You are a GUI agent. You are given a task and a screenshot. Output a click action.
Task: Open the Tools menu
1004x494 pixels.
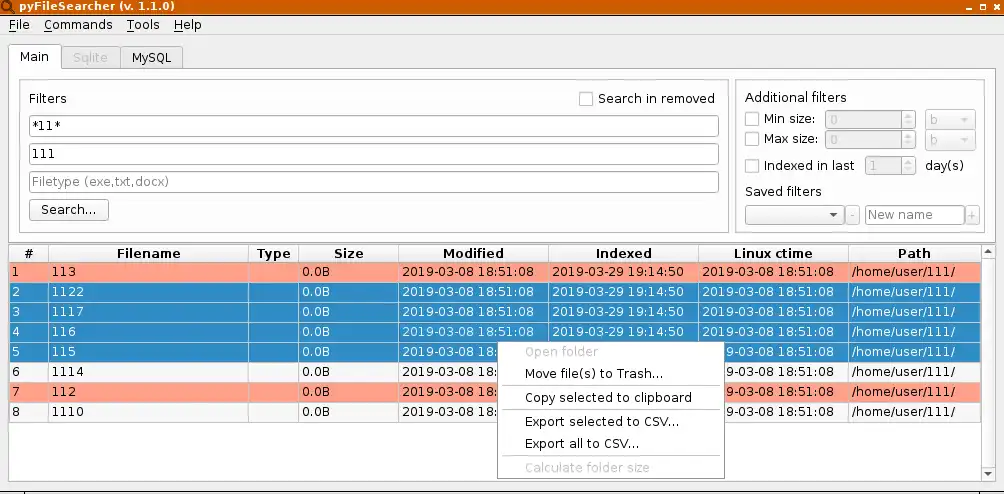[143, 25]
